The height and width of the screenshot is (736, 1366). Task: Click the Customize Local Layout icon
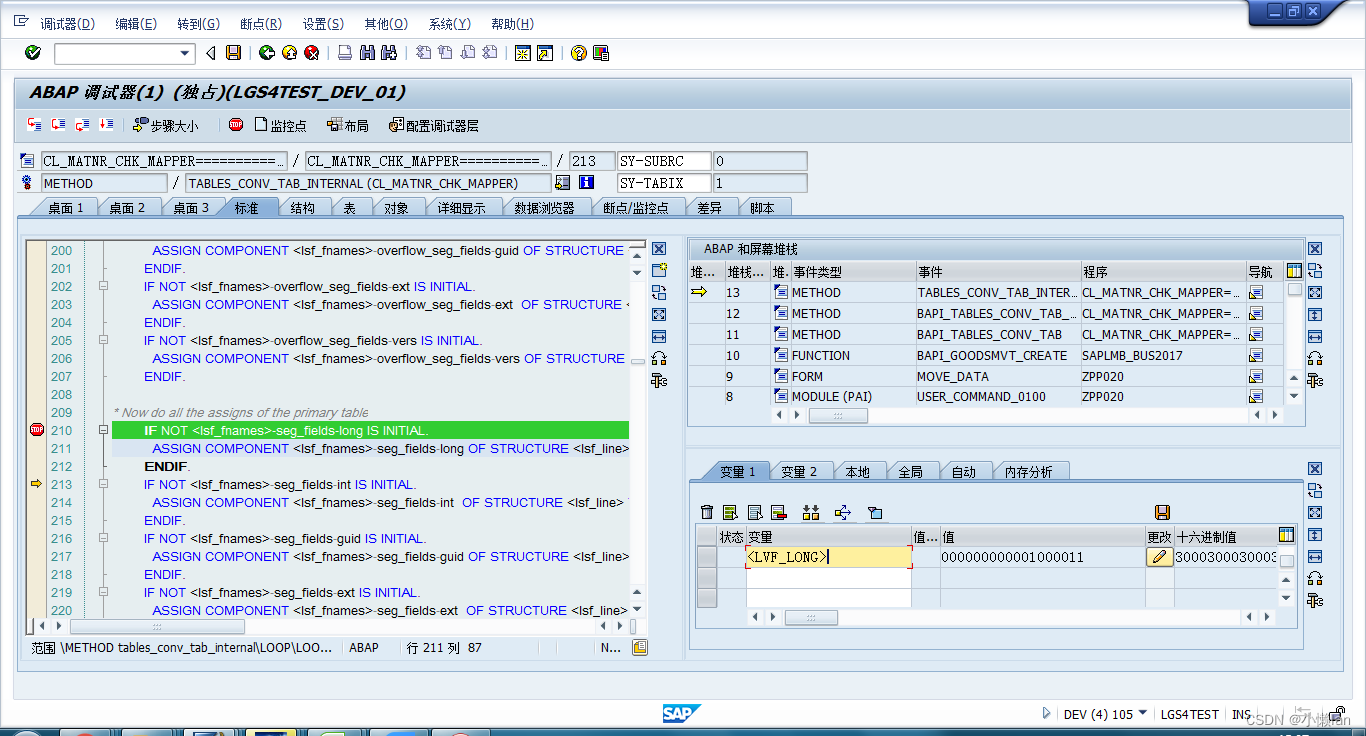pyautogui.click(x=600, y=53)
